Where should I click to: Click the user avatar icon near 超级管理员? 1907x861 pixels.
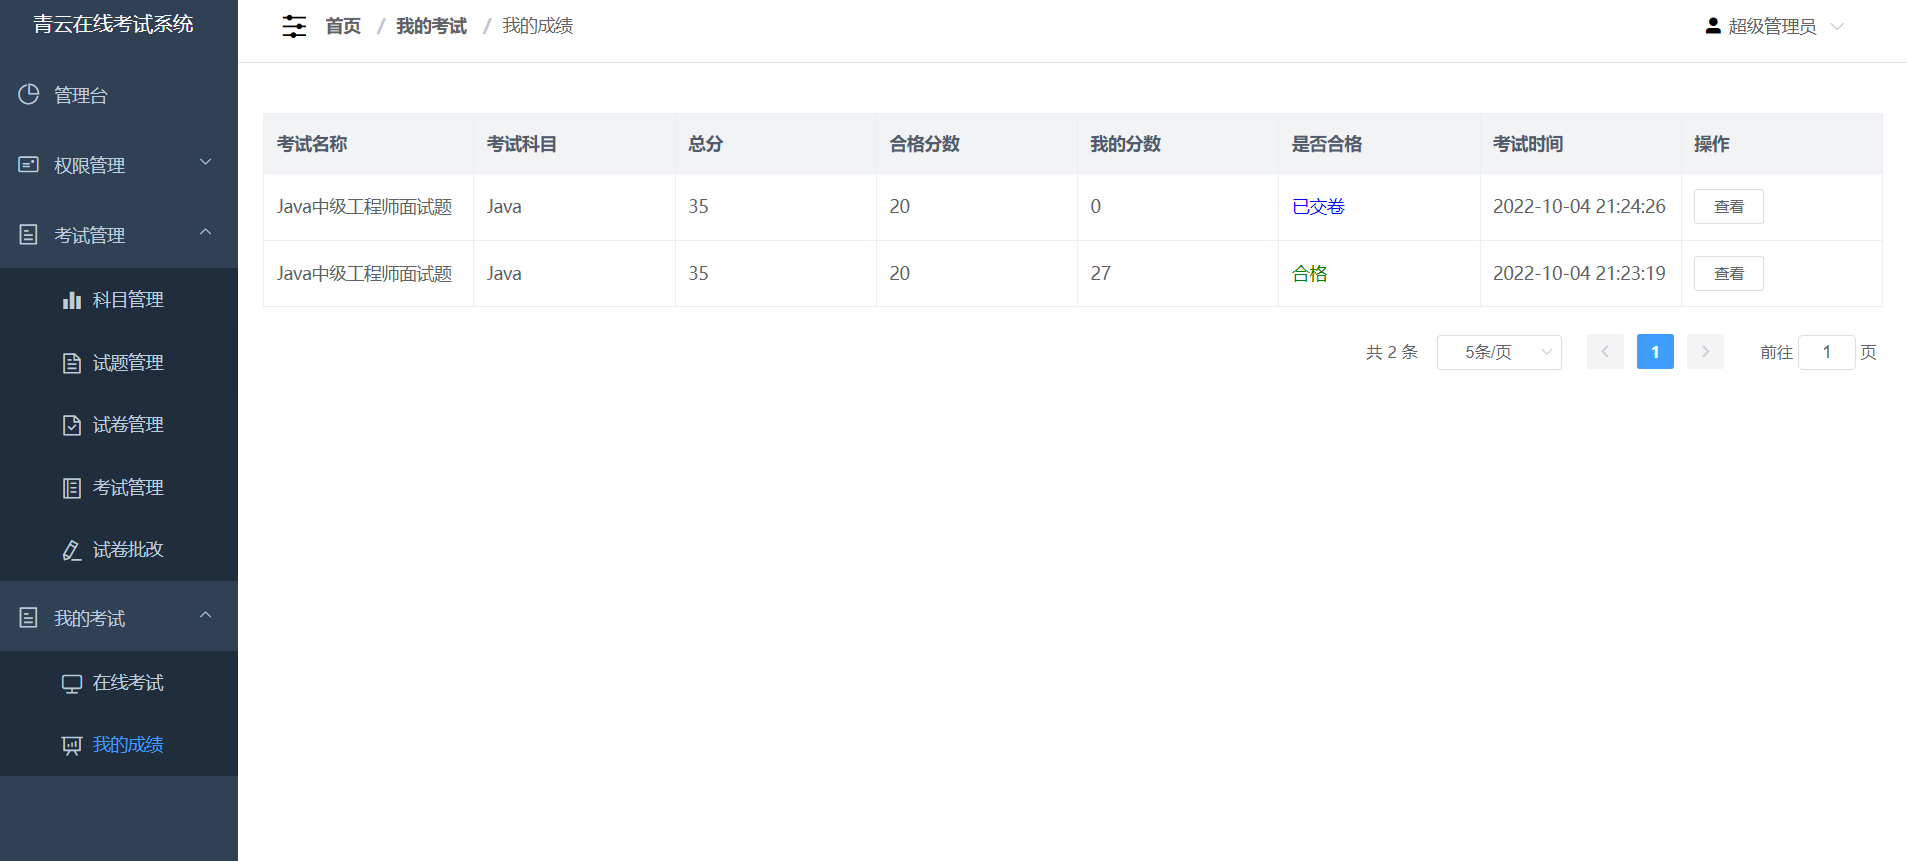coord(1713,26)
